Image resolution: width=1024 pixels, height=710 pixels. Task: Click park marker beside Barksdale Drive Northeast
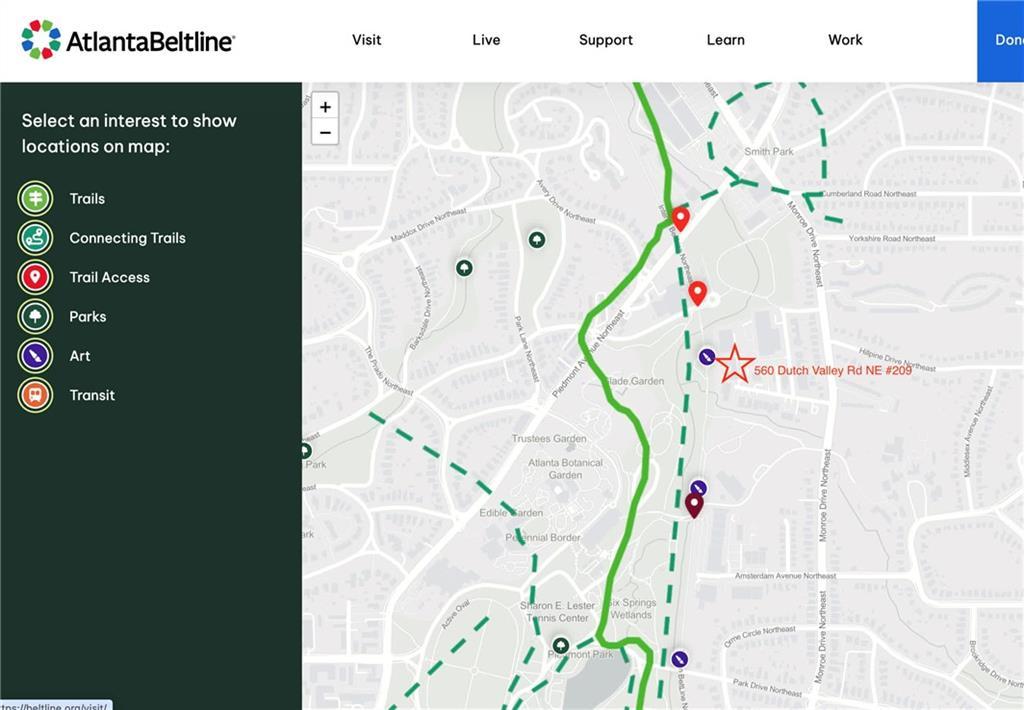point(464,268)
